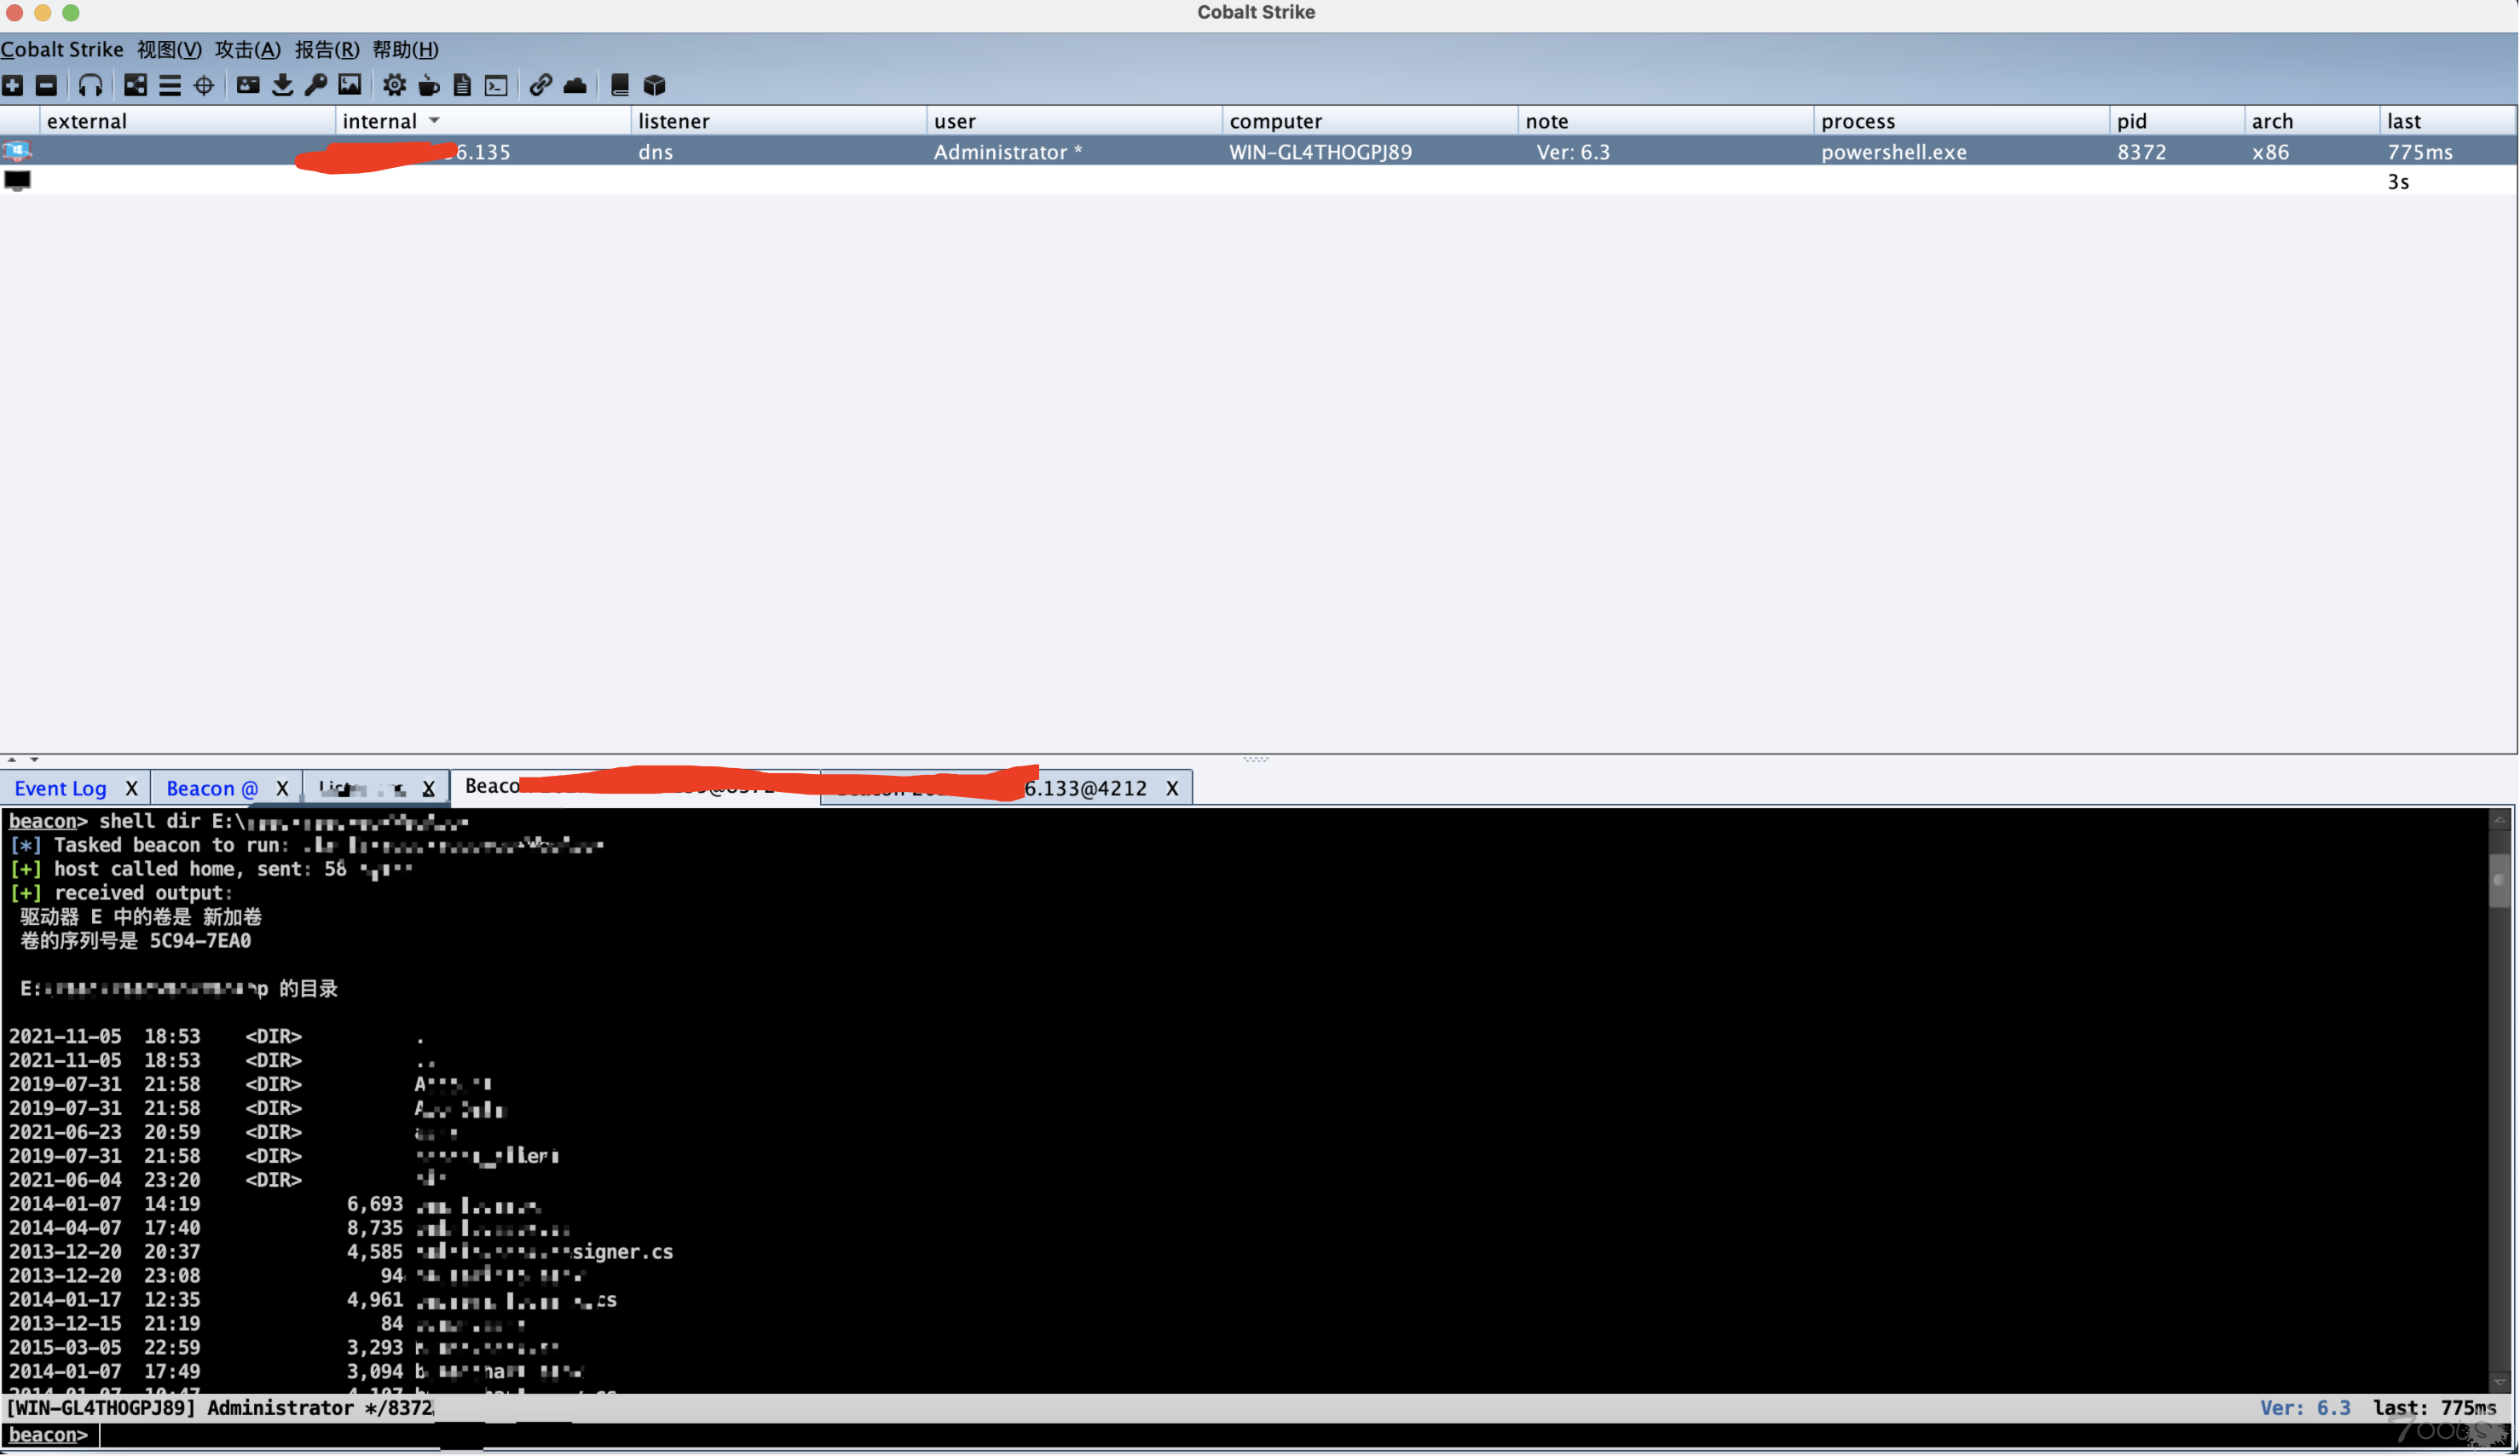The image size is (2520, 1456).
Task: Click the cube about icon
Action: pyautogui.click(x=655, y=85)
